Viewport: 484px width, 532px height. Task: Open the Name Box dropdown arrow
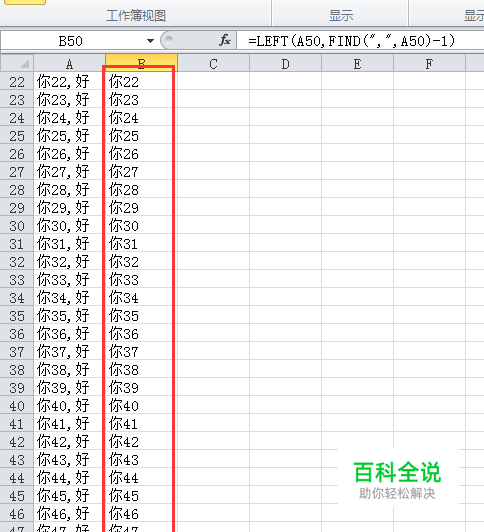150,41
